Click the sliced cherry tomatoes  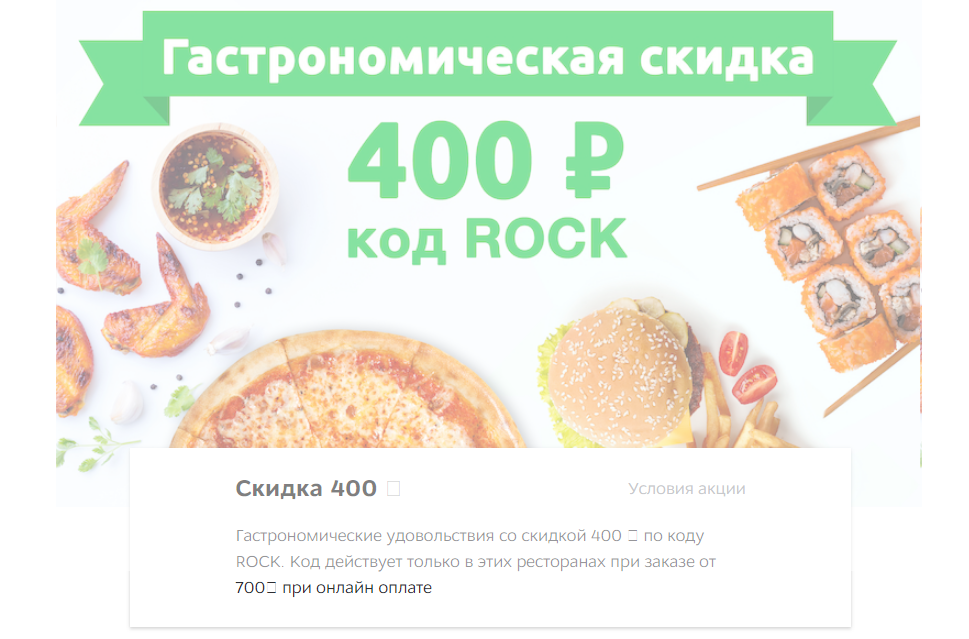coord(748,367)
